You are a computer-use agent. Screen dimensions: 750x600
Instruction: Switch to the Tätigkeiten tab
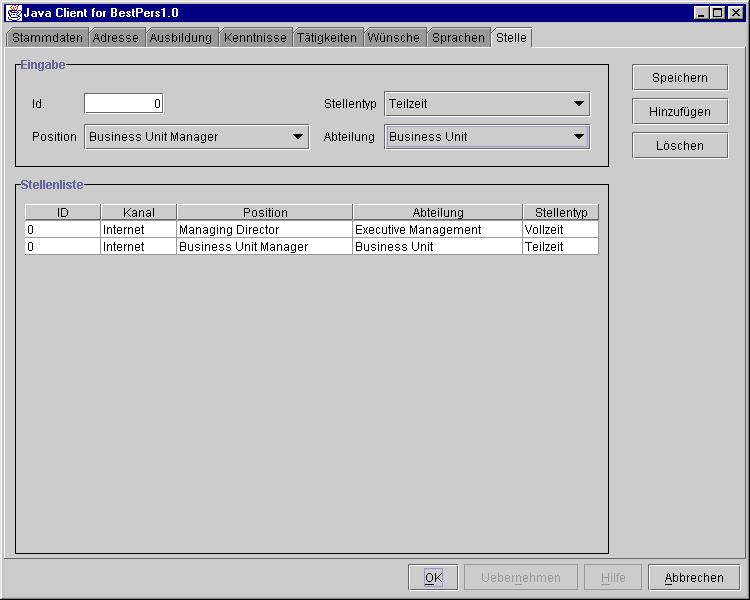[327, 38]
